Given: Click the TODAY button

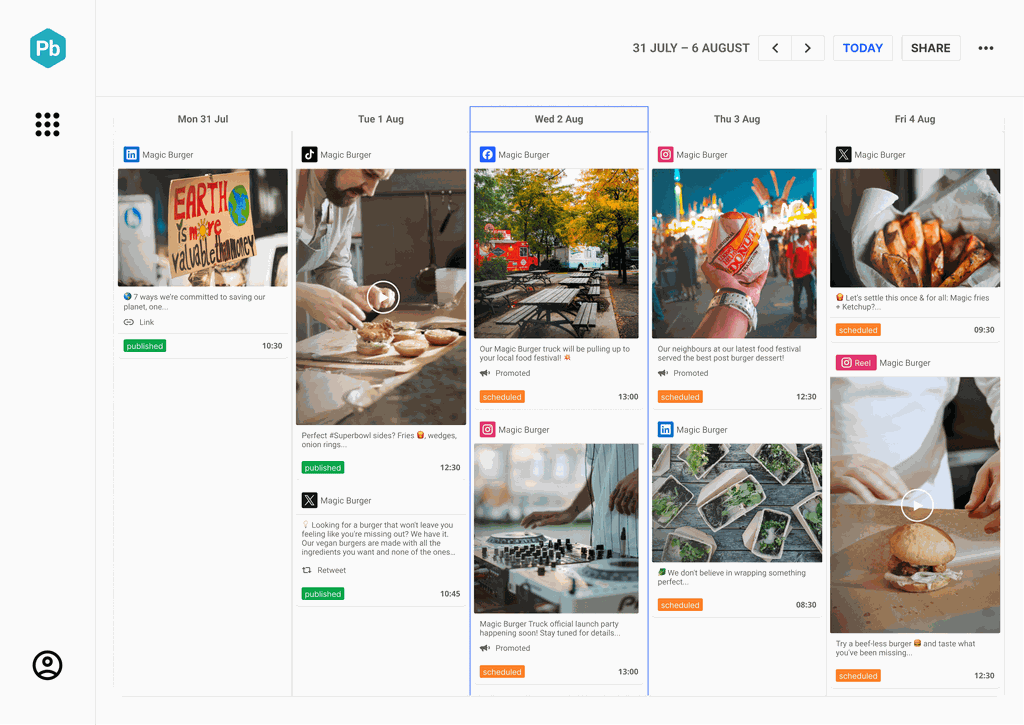Looking at the screenshot, I should pyautogui.click(x=862, y=48).
